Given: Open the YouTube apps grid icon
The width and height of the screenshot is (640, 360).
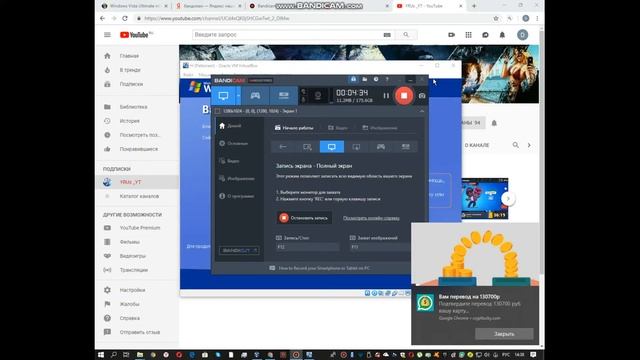Looking at the screenshot, I should [x=469, y=35].
